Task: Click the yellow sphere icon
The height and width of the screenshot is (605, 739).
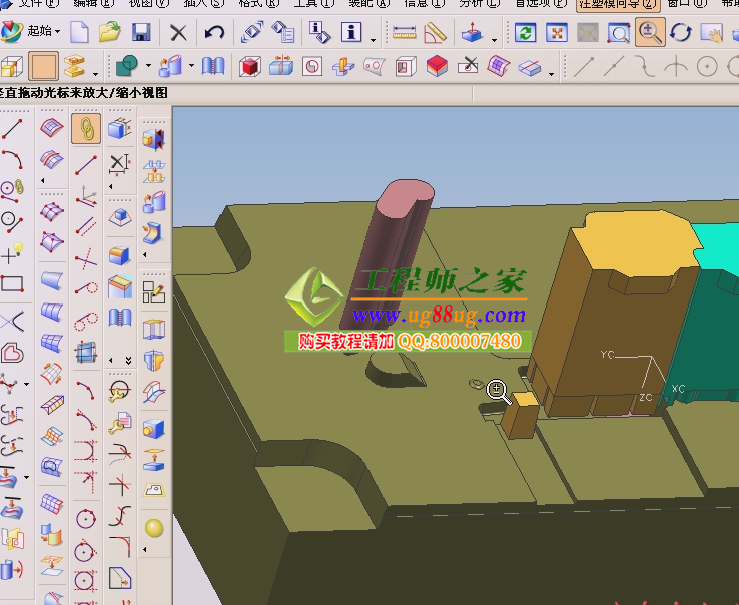Action: point(153,527)
